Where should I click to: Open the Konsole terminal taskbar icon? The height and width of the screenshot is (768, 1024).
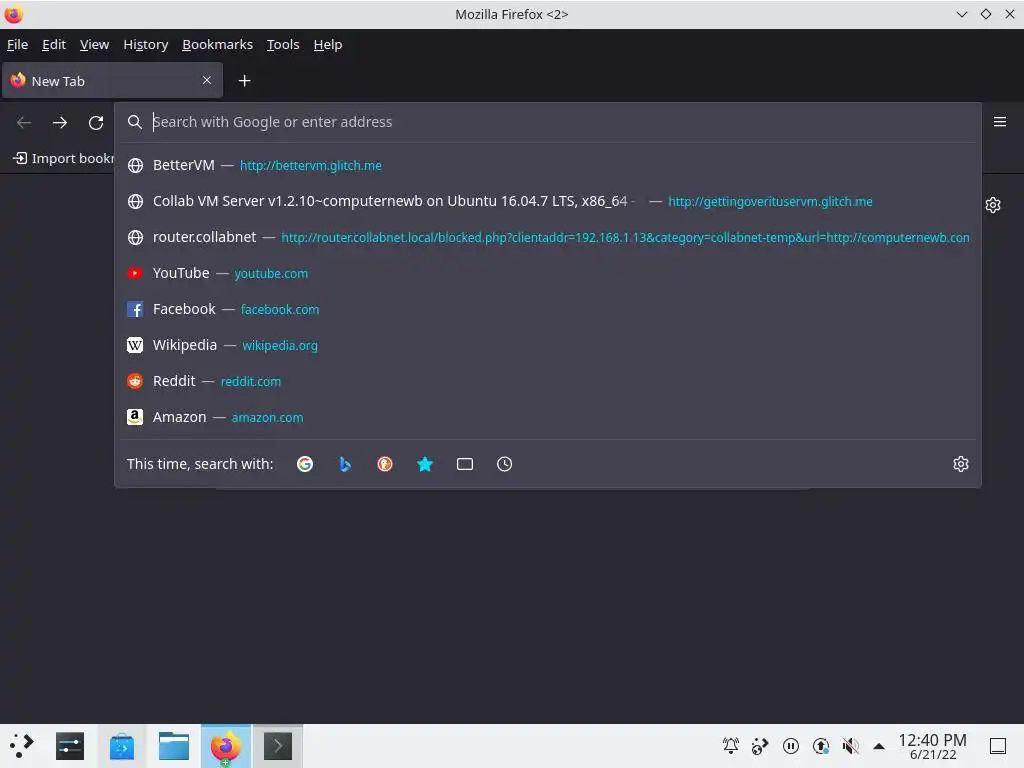(x=278, y=746)
